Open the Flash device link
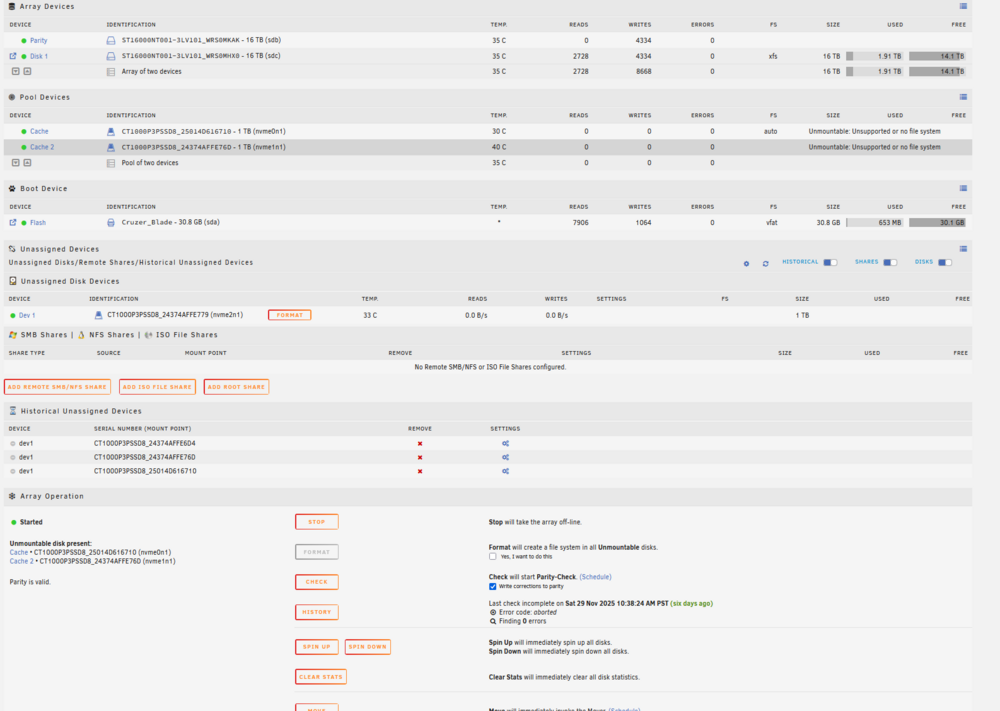The height and width of the screenshot is (711, 1000). click(38, 223)
